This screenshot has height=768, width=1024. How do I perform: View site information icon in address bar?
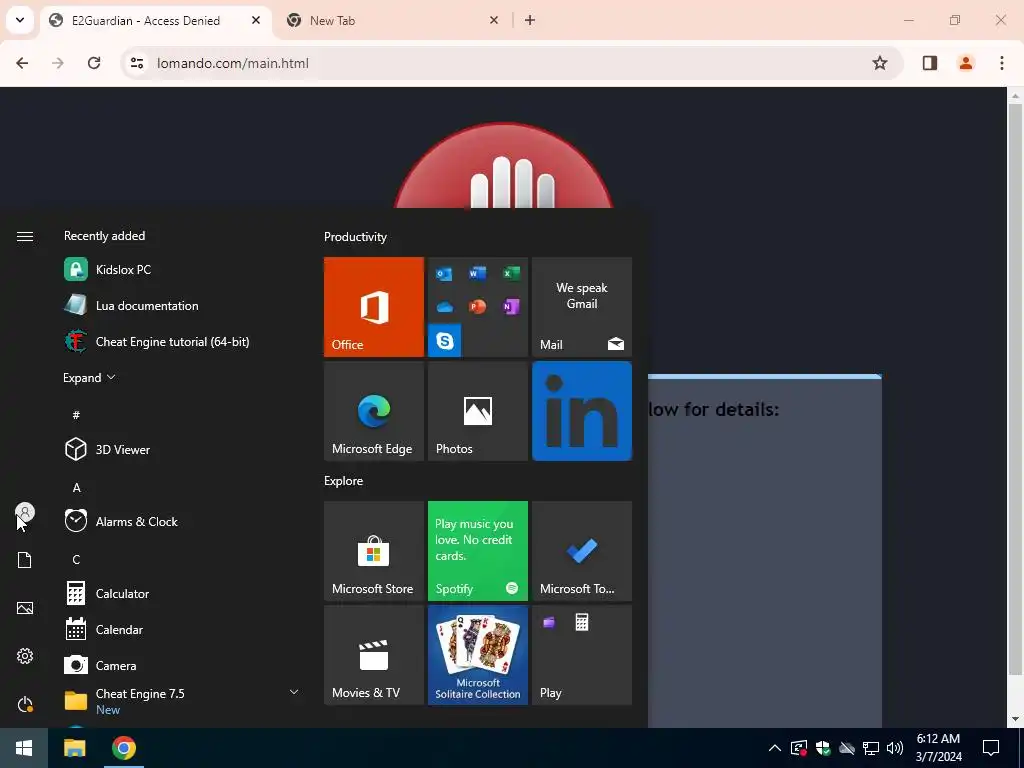click(136, 63)
